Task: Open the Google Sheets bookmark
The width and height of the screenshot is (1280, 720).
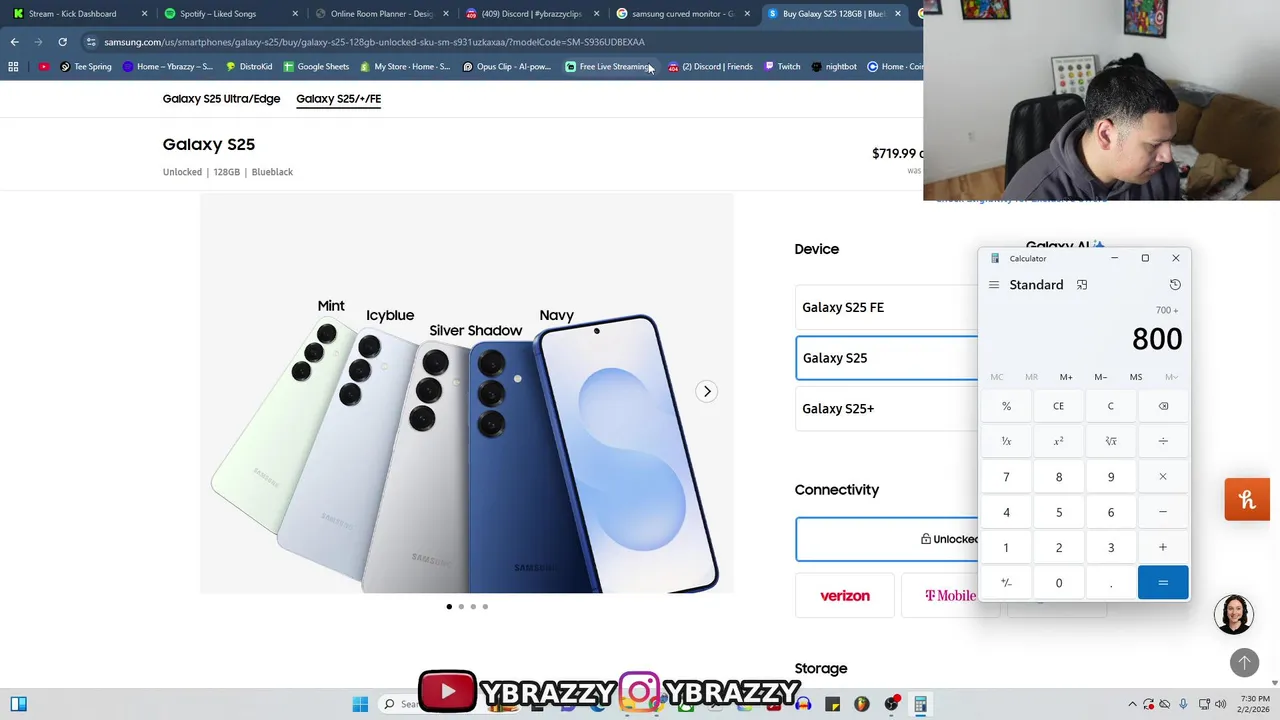Action: (316, 67)
